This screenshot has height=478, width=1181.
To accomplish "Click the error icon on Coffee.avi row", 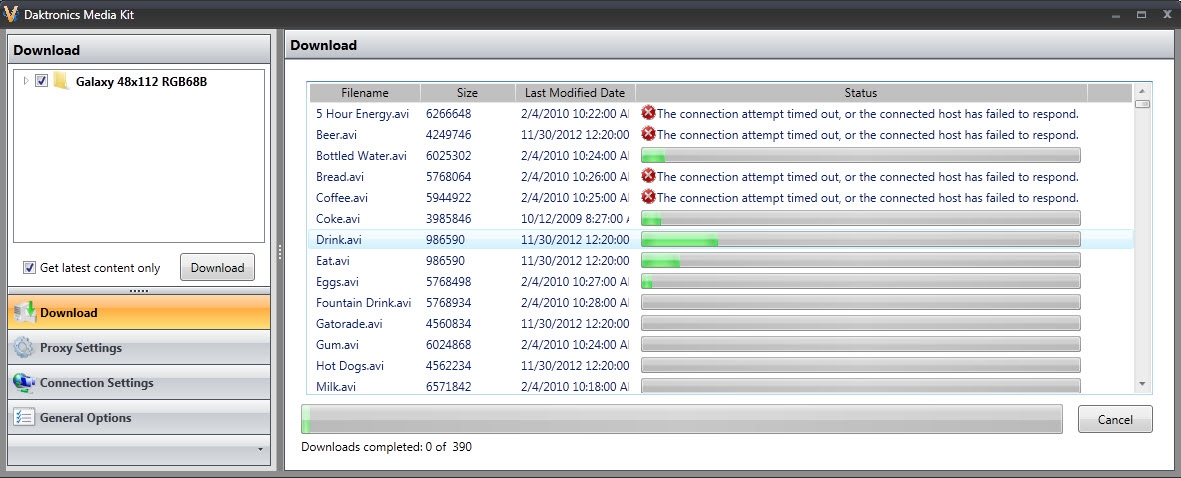I will point(648,197).
